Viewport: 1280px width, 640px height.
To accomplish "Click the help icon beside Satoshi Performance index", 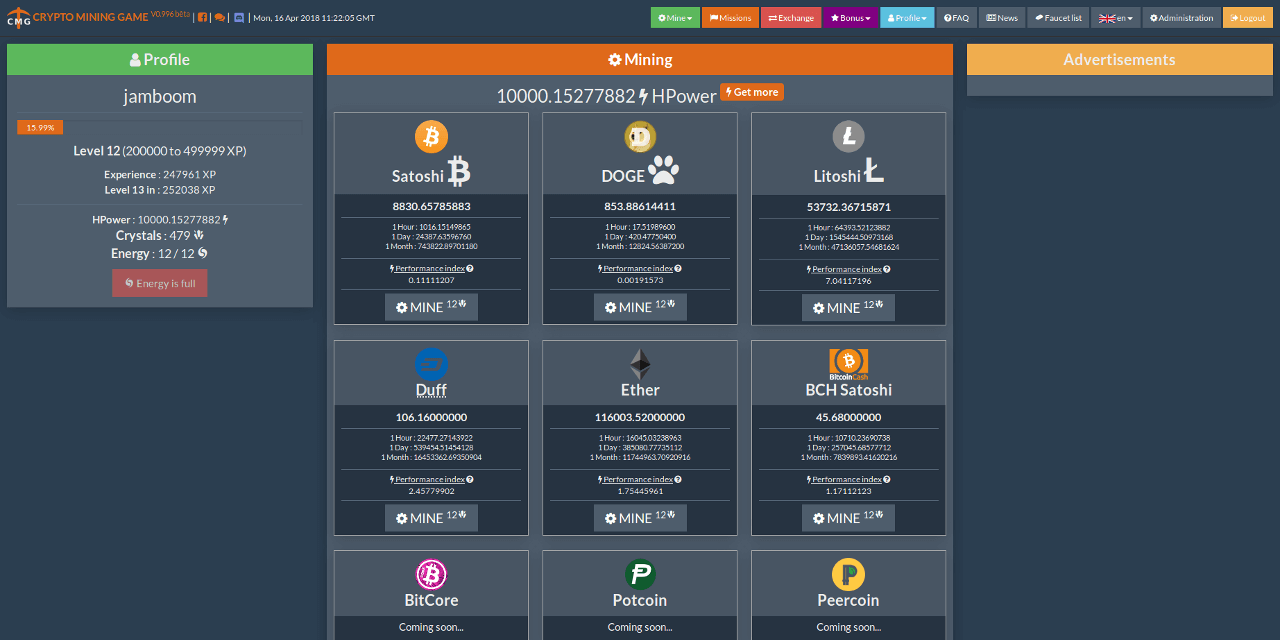I will point(470,268).
